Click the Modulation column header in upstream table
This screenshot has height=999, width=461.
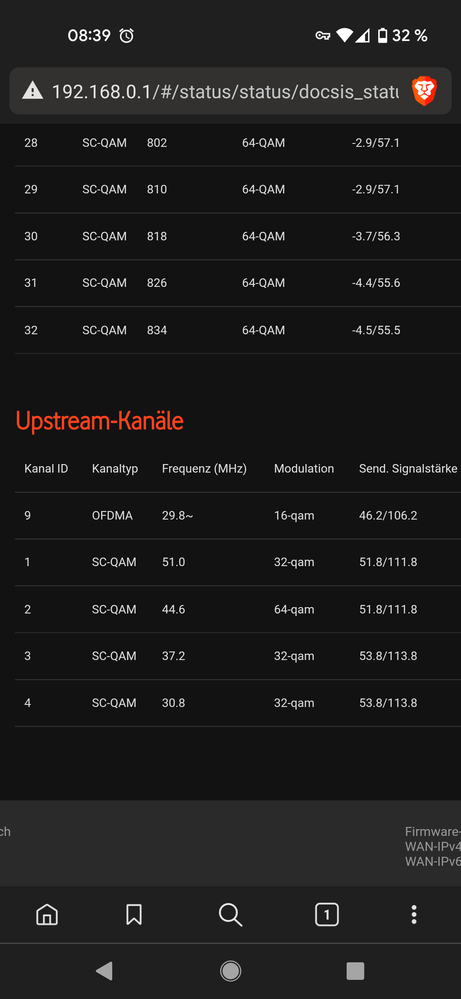pos(304,469)
